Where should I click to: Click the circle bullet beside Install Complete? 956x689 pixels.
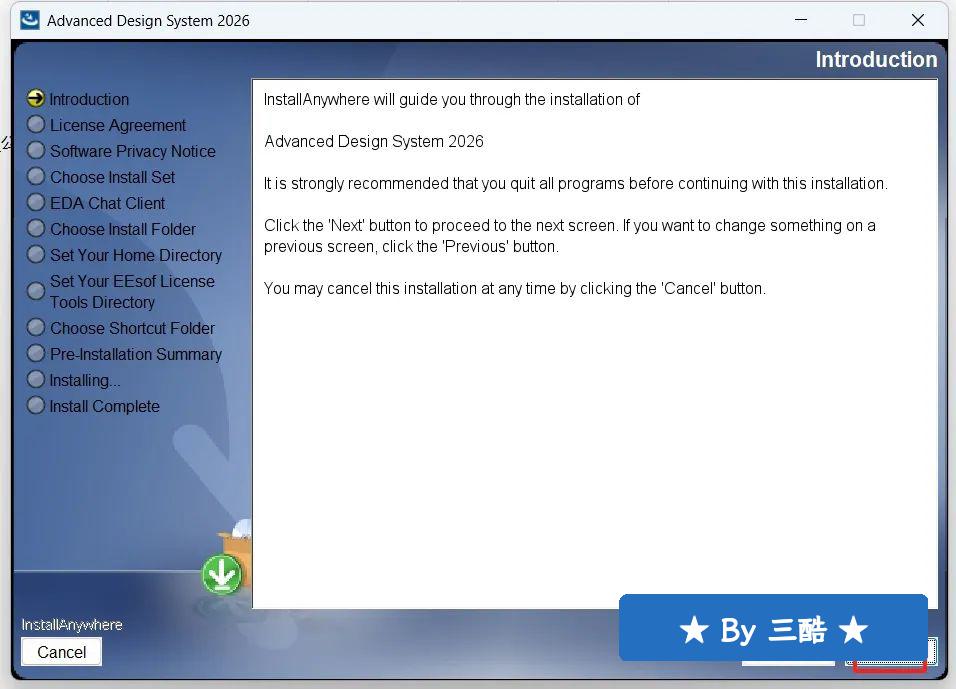click(36, 405)
